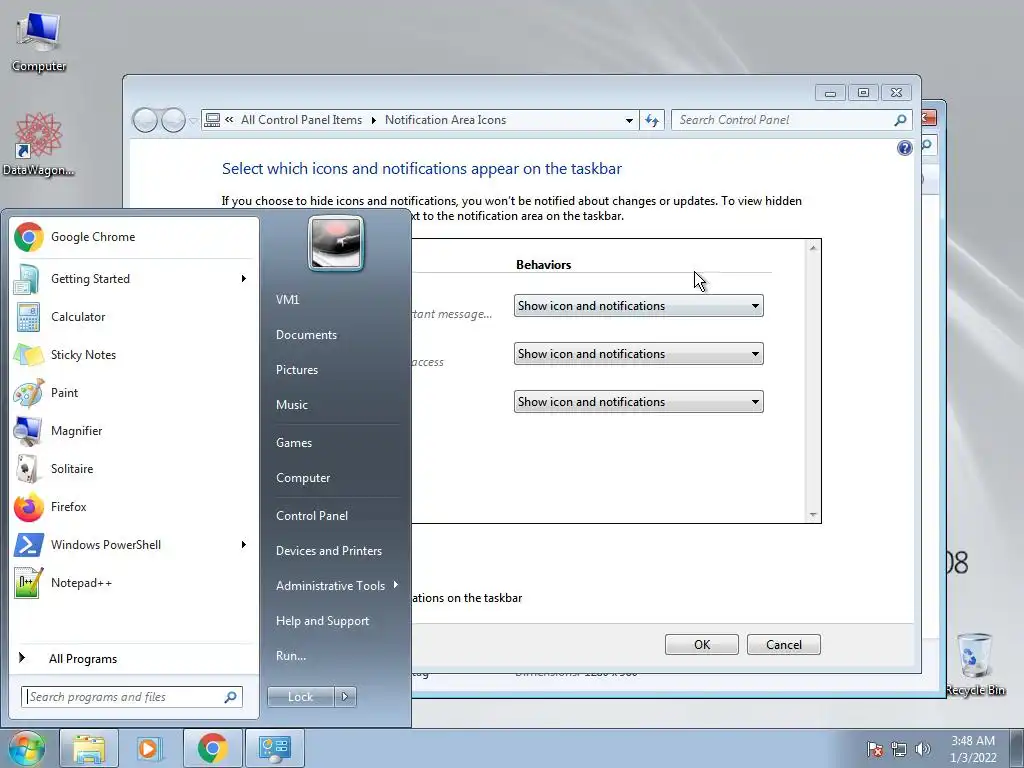The width and height of the screenshot is (1024, 768).
Task: Open Notepad++ from Start menu
Action: click(134, 583)
